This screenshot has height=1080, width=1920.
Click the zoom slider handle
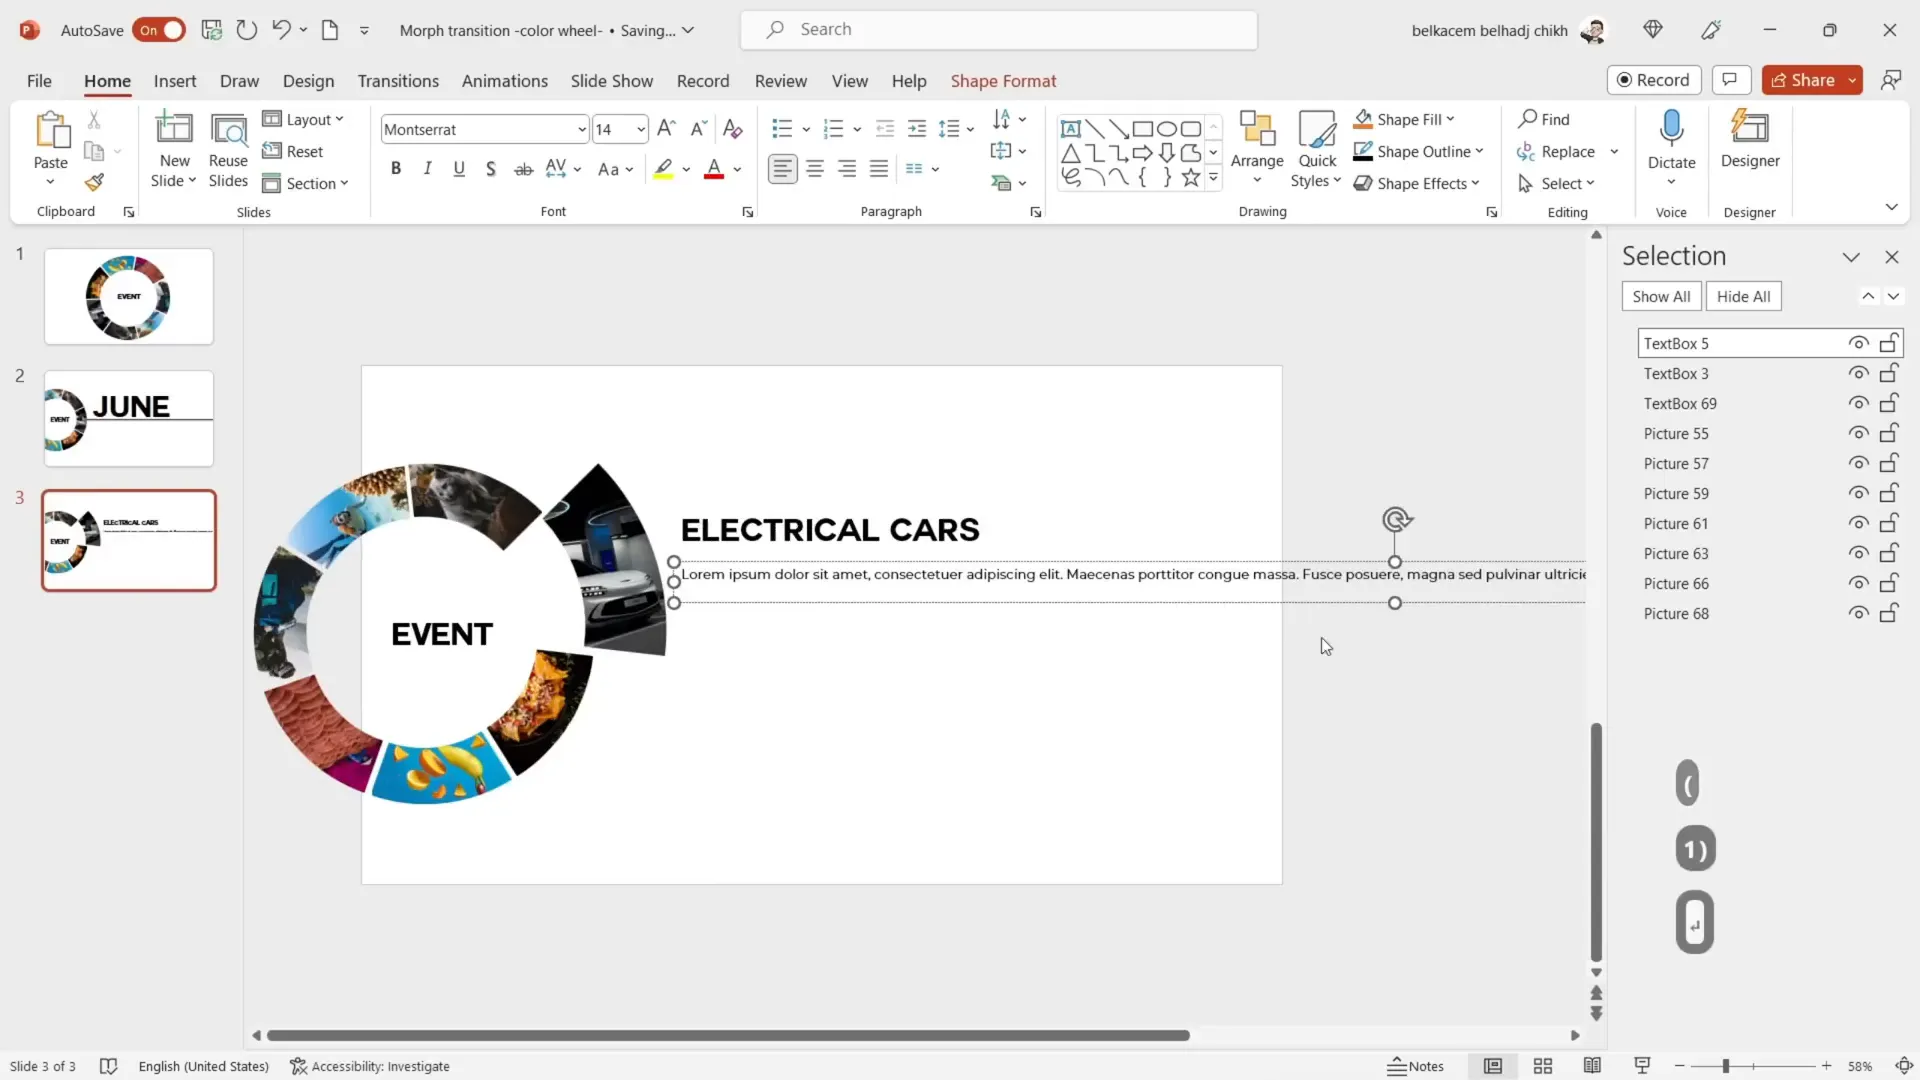click(1725, 1066)
